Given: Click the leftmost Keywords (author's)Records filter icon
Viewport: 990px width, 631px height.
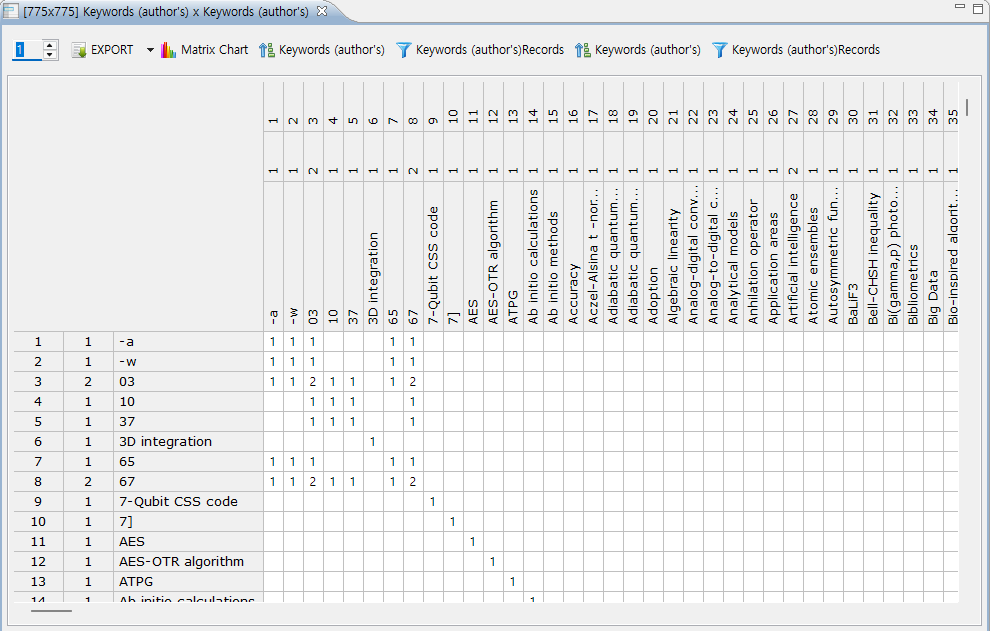Looking at the screenshot, I should pos(404,50).
